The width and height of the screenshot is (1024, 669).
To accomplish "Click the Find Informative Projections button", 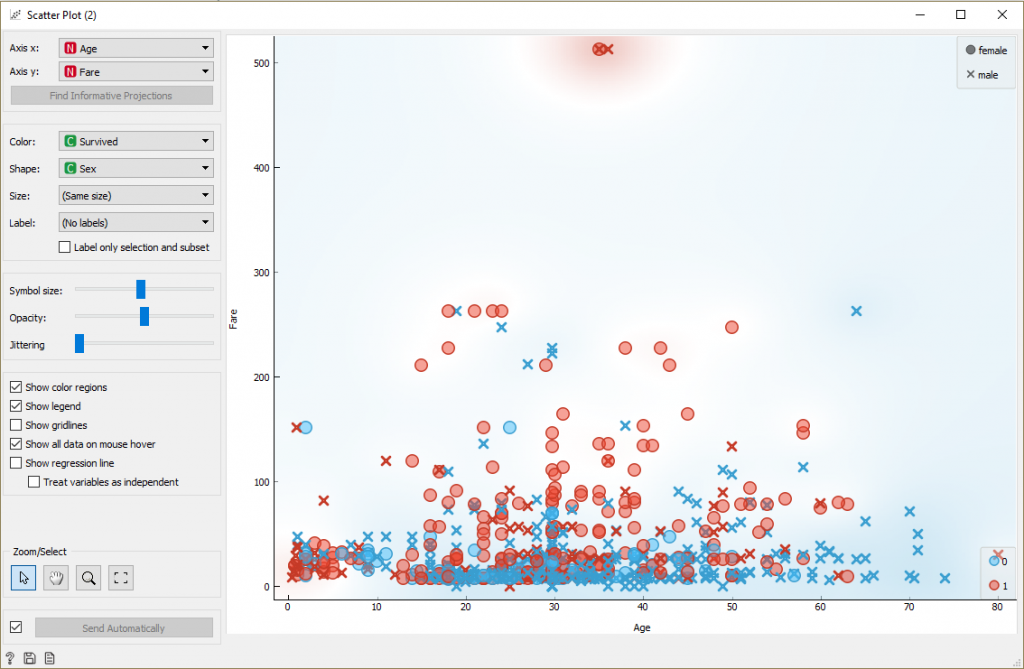I will coord(111,94).
